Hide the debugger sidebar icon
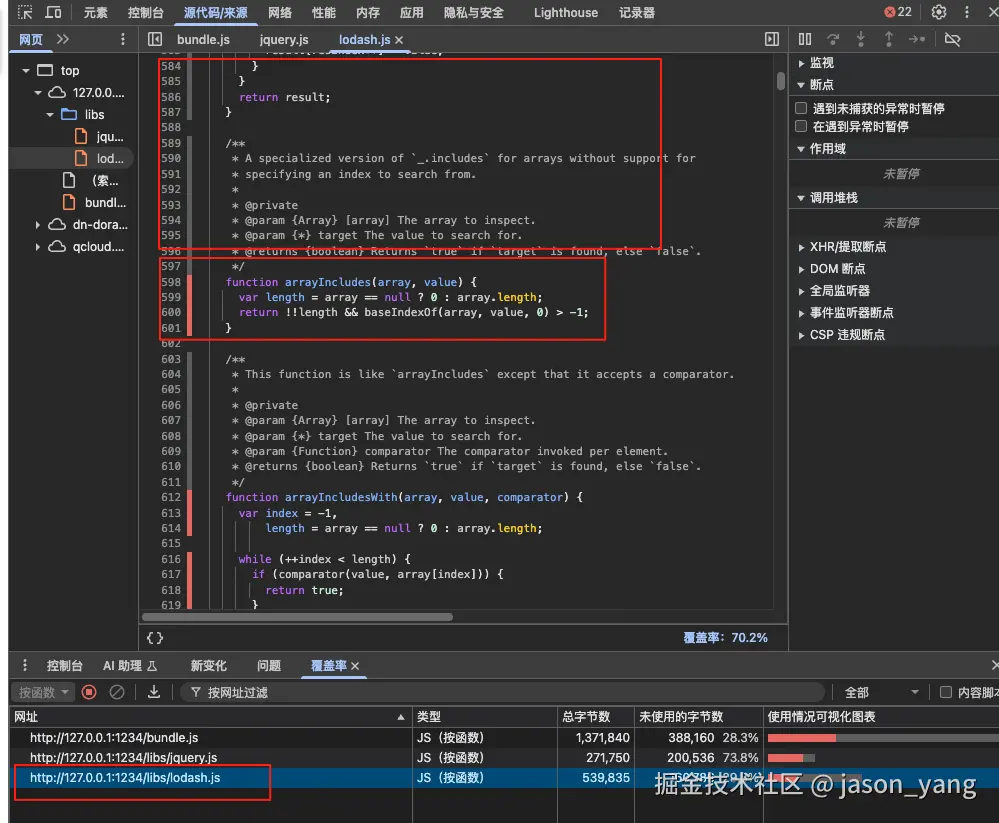Screen dimensions: 999x823 point(772,39)
